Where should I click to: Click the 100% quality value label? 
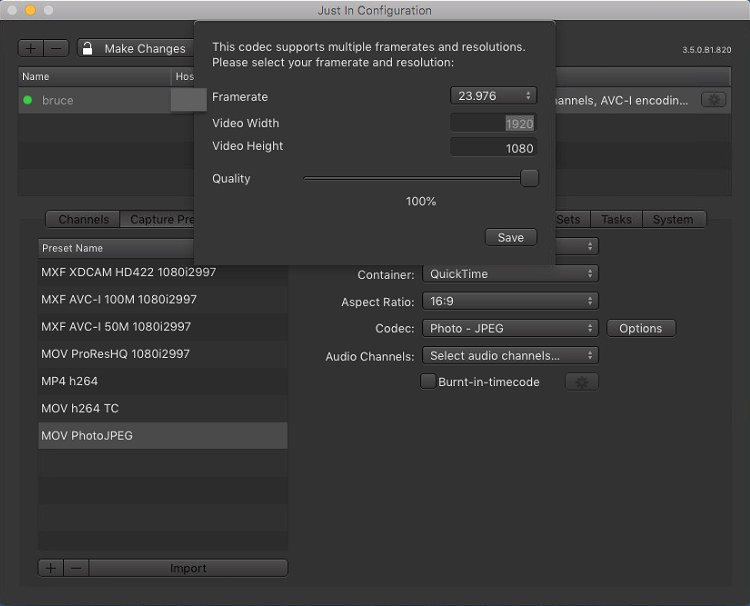[x=421, y=201]
